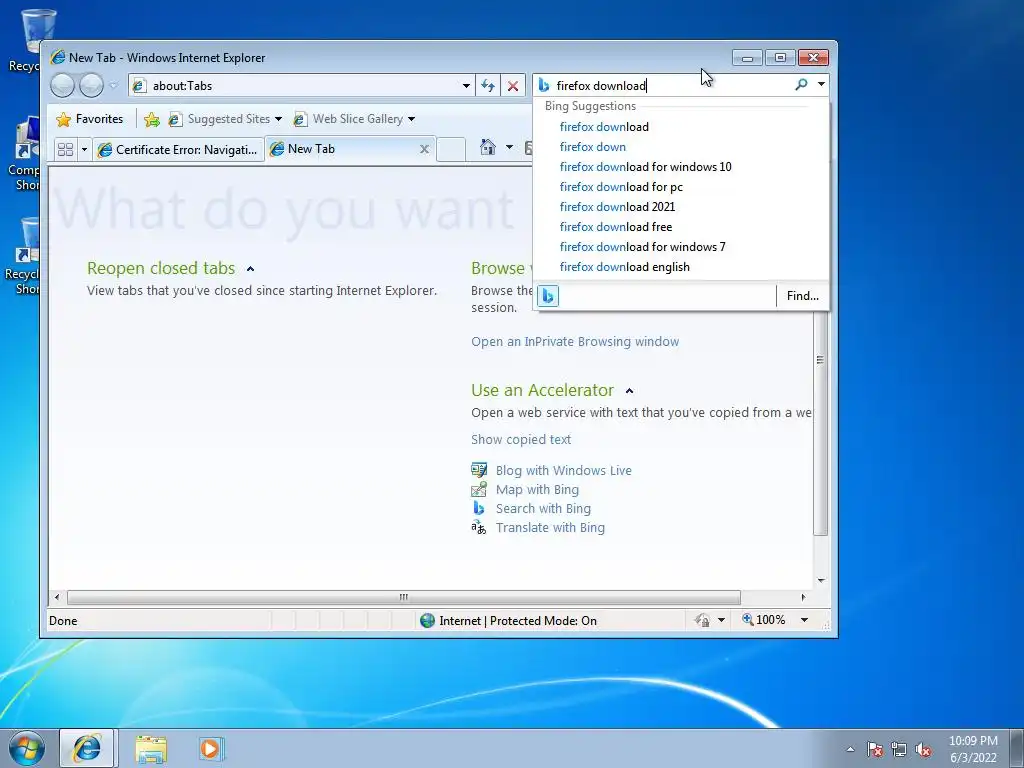The image size is (1024, 768).
Task: Open the Windows Start button
Action: 27,748
